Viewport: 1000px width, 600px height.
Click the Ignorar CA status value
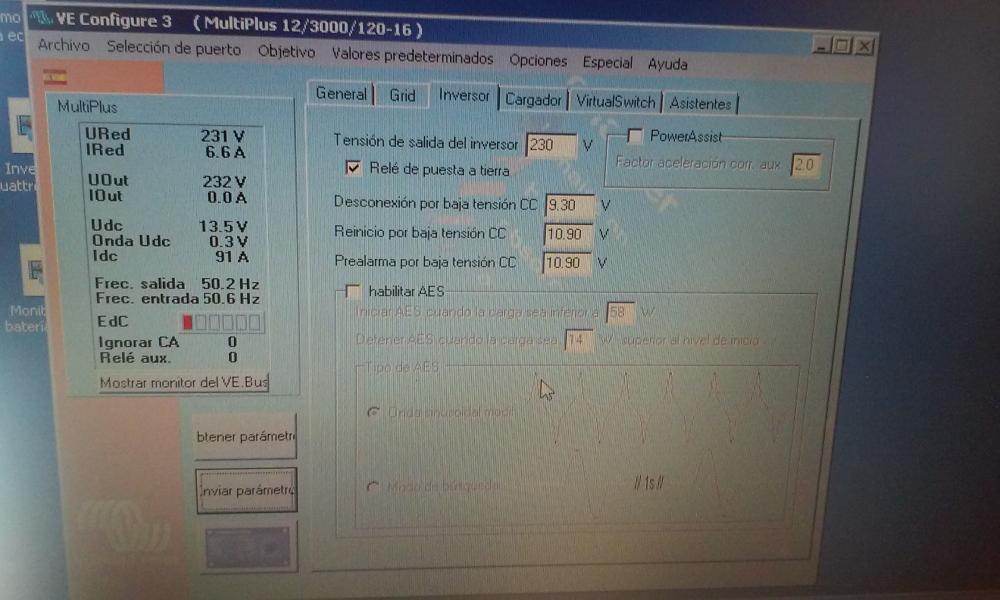point(232,342)
